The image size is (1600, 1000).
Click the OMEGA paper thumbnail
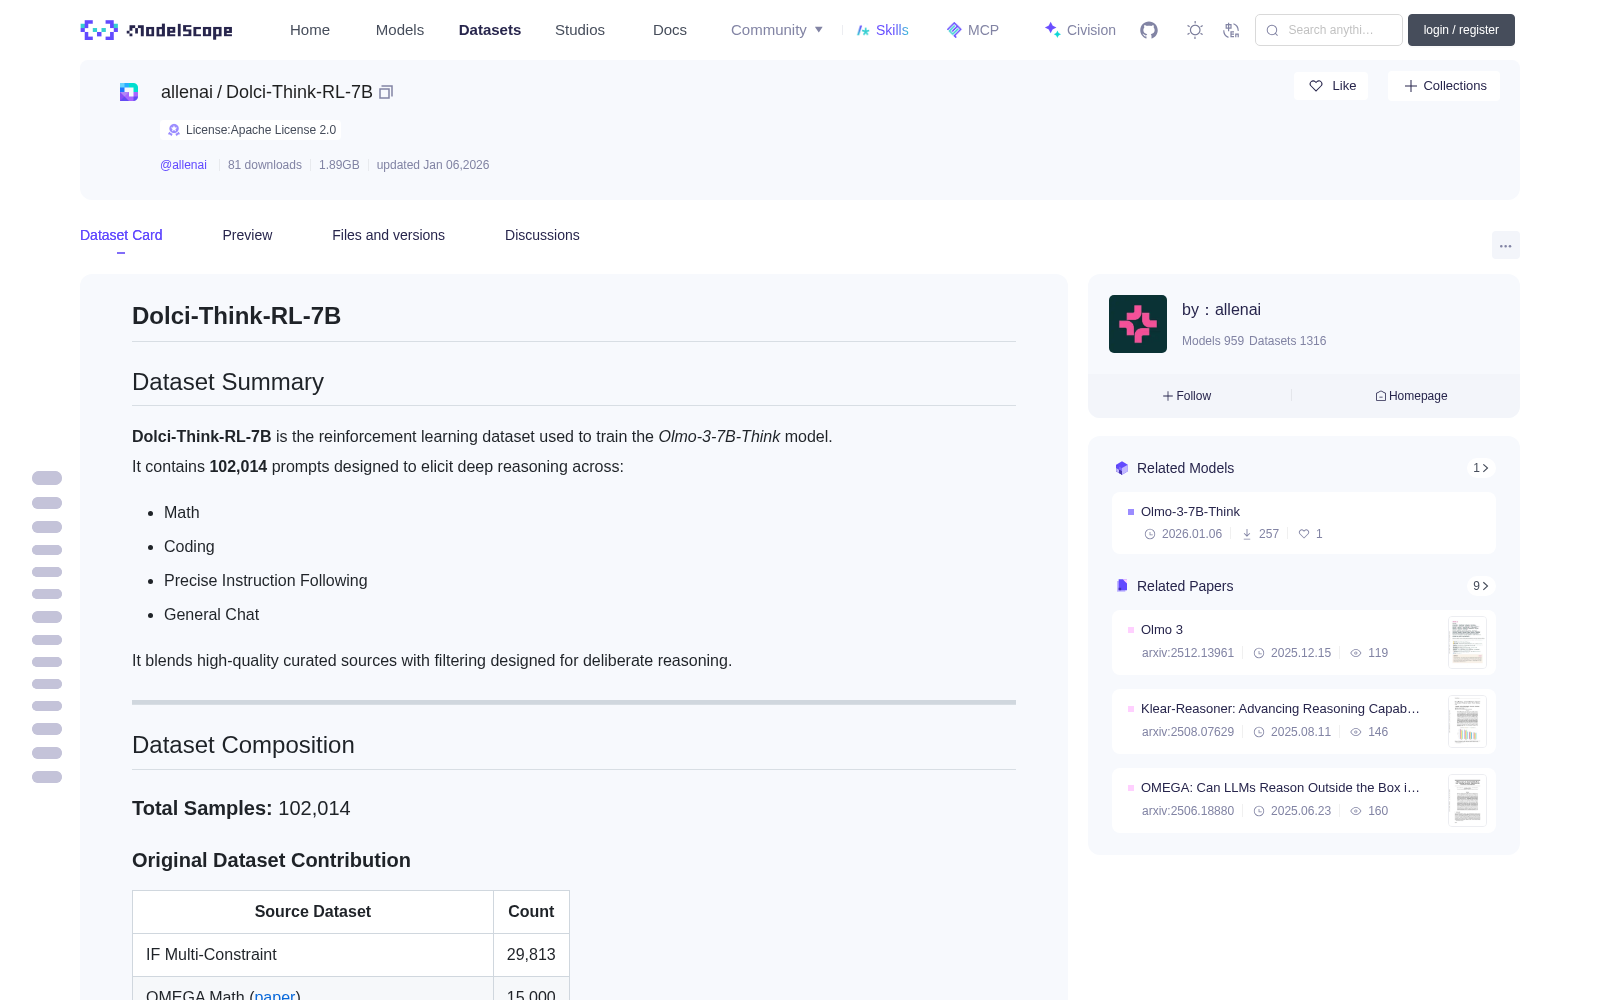pos(1467,800)
